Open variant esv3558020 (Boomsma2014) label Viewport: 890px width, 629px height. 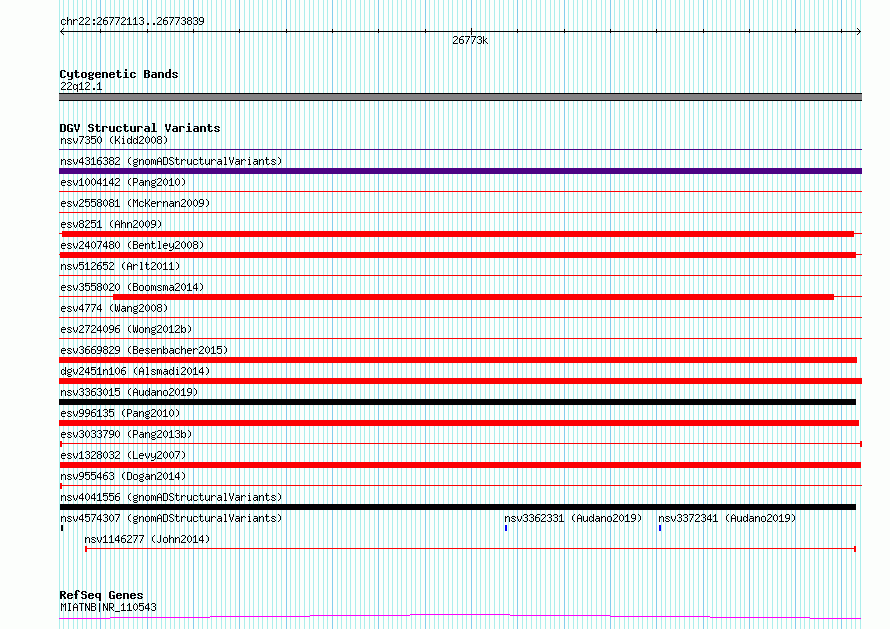pos(132,287)
